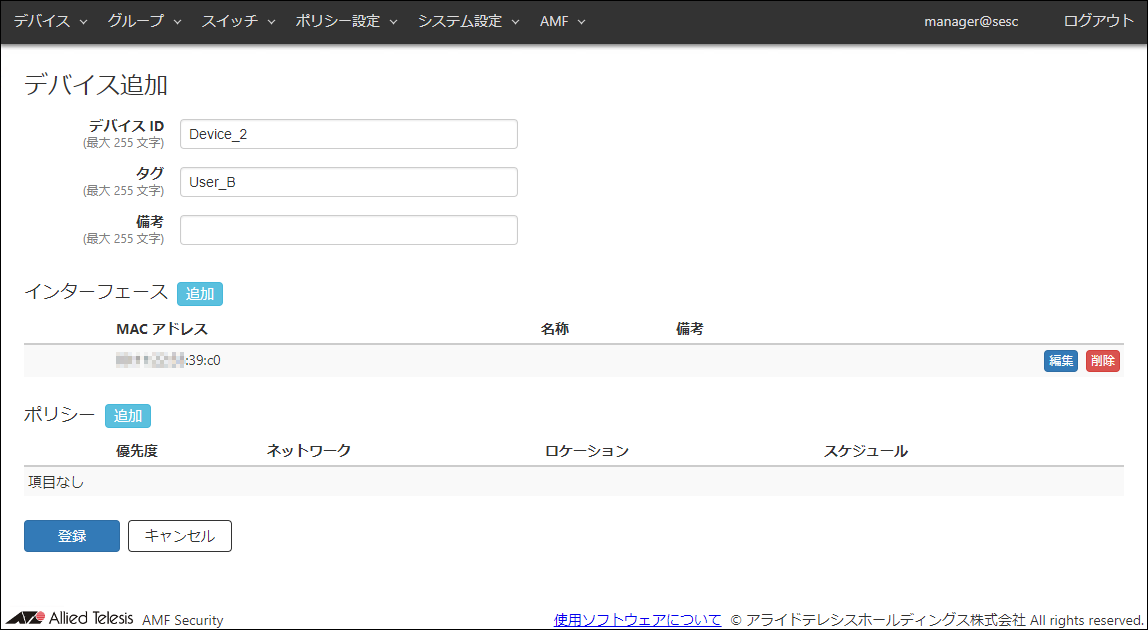The height and width of the screenshot is (630, 1148).
Task: Add a new policy with 追加
Action: click(x=128, y=416)
